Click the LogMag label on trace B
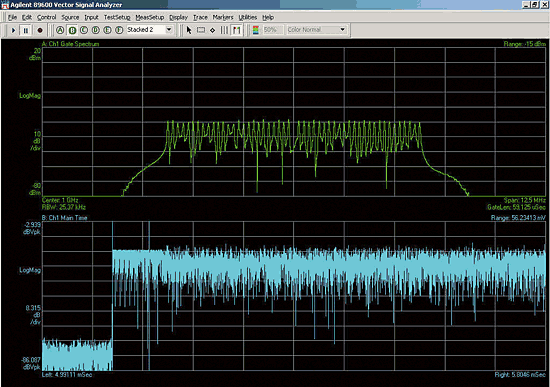The height and width of the screenshot is (387, 550). point(30,270)
